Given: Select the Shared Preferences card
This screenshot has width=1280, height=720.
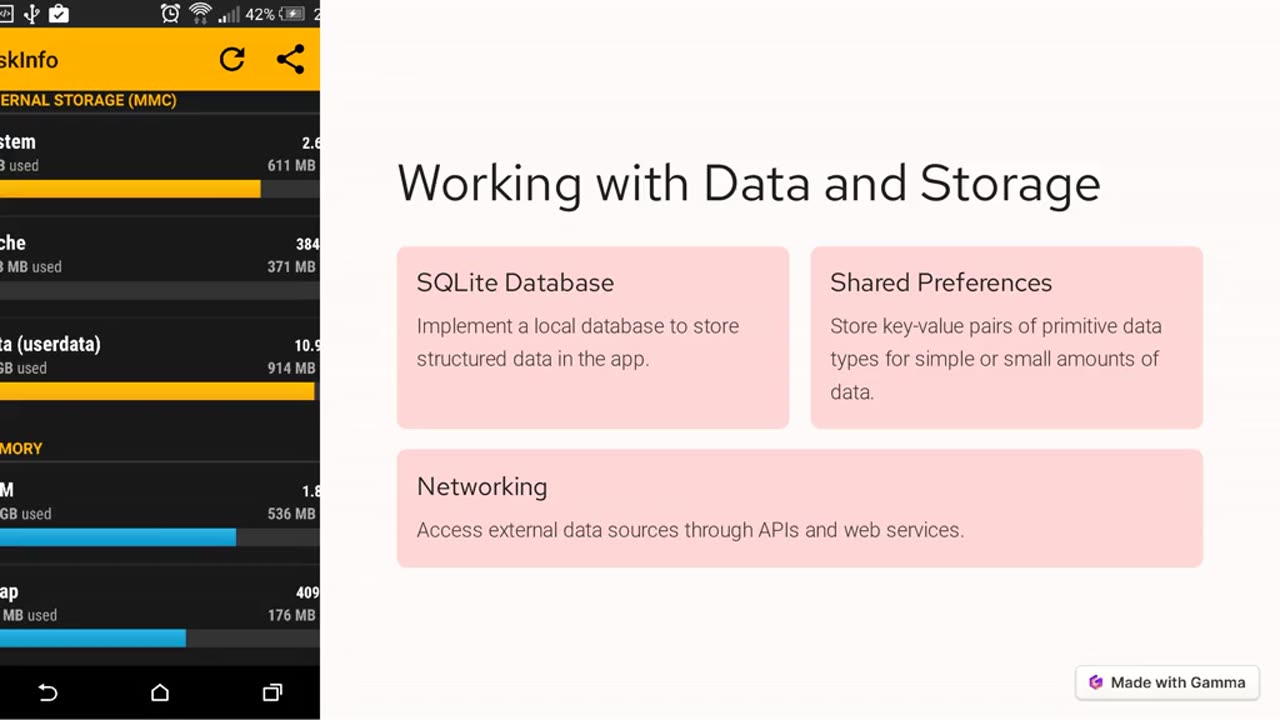Looking at the screenshot, I should point(1006,338).
